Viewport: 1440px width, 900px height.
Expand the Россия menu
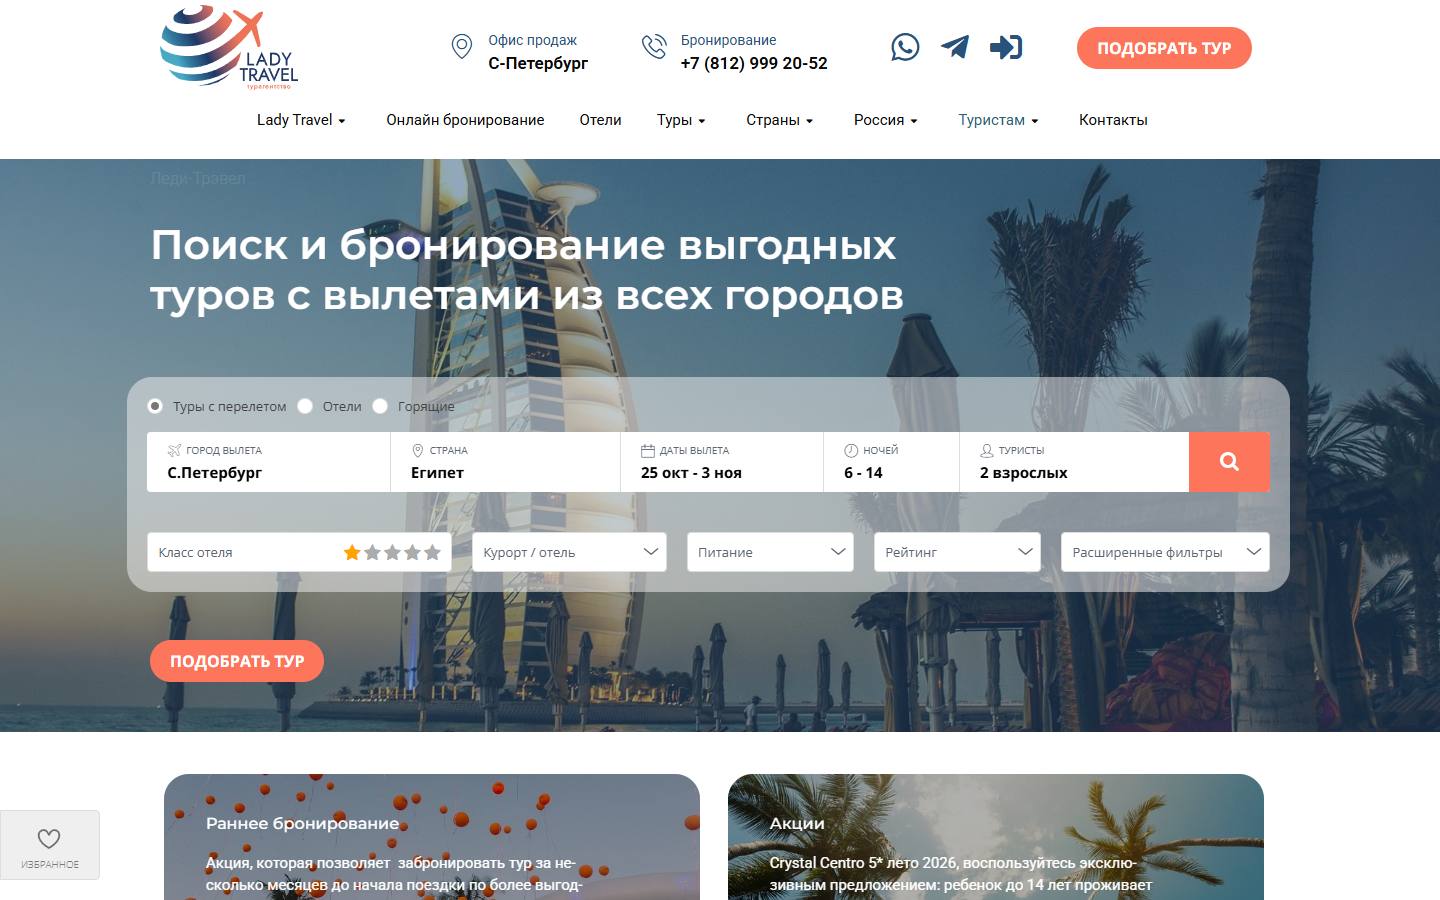[x=885, y=120]
